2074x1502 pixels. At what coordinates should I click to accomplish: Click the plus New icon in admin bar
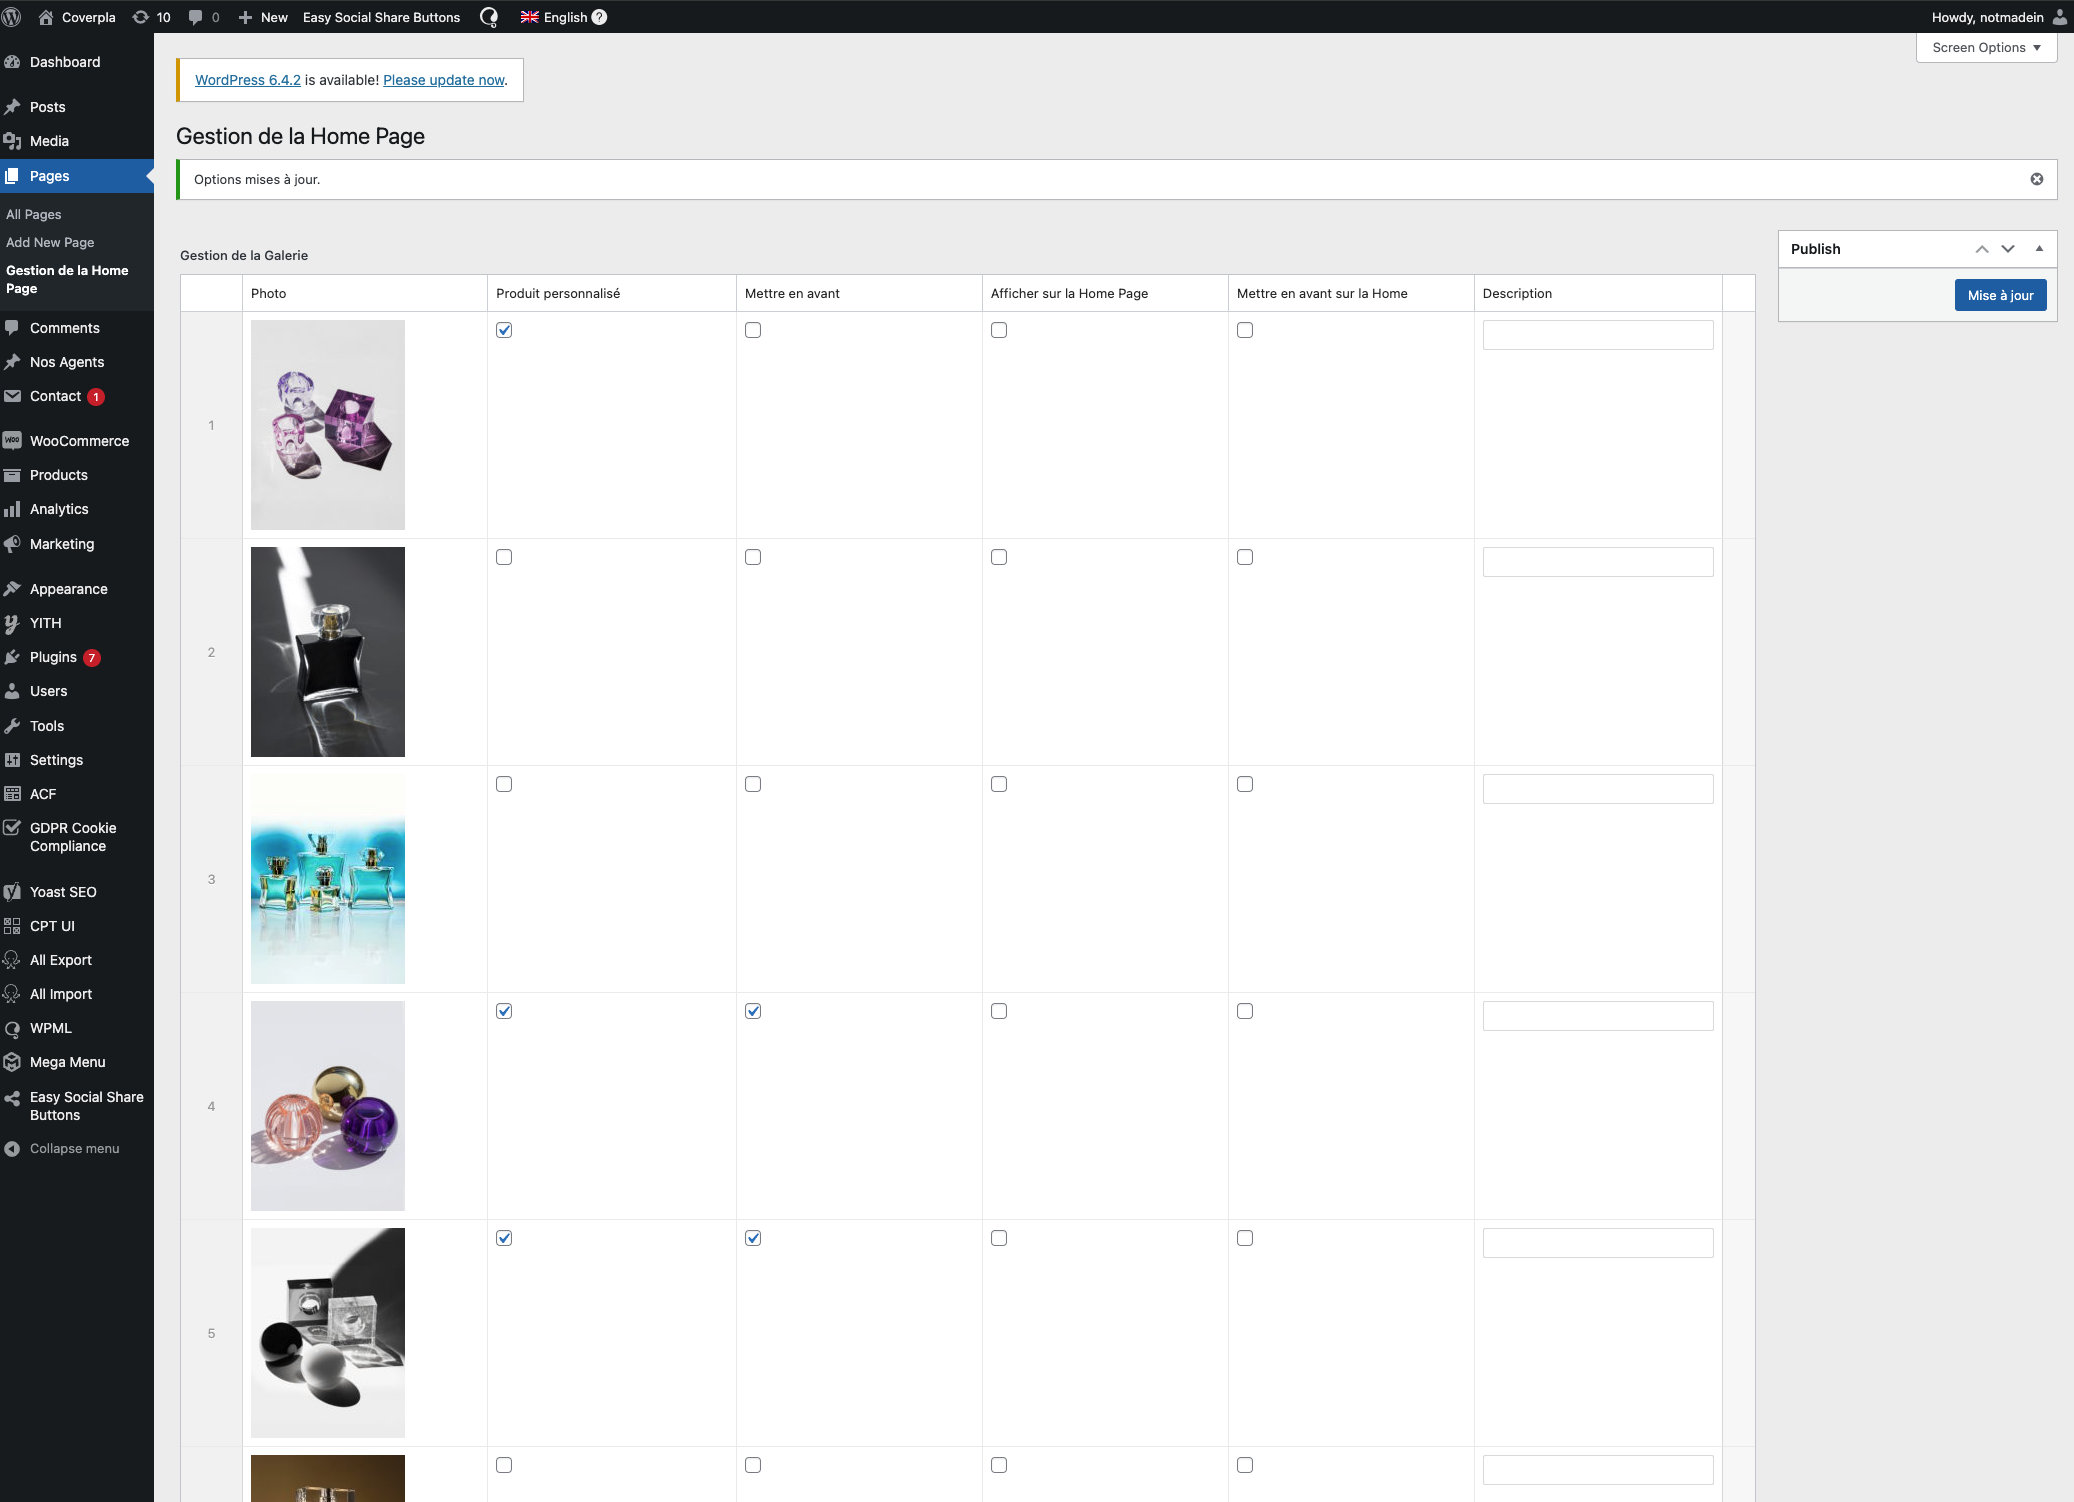point(245,17)
